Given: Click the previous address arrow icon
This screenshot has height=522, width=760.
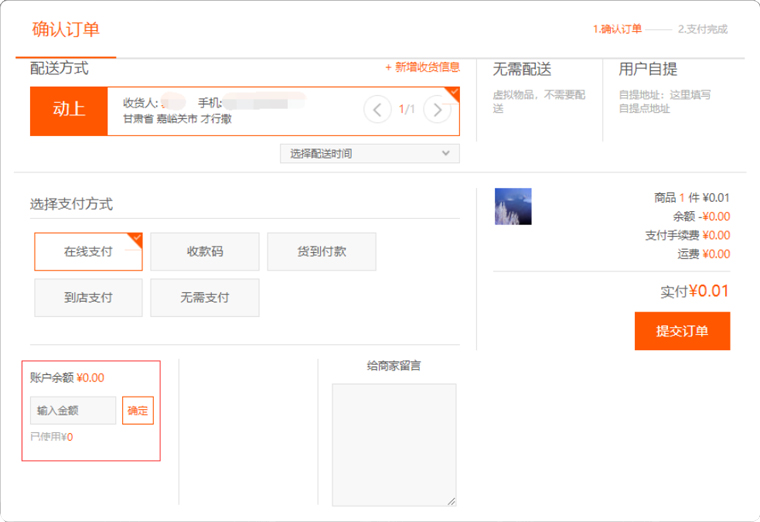Looking at the screenshot, I should [x=377, y=109].
